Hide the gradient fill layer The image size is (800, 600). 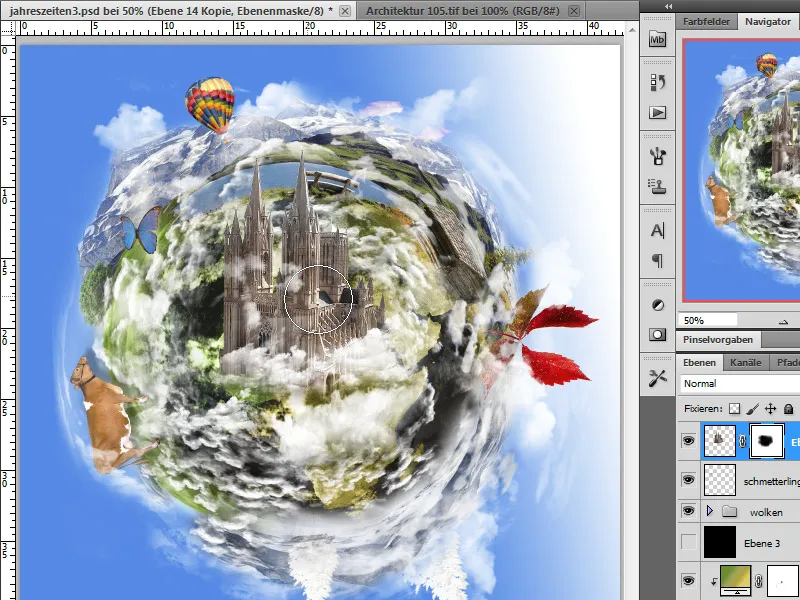click(x=688, y=581)
